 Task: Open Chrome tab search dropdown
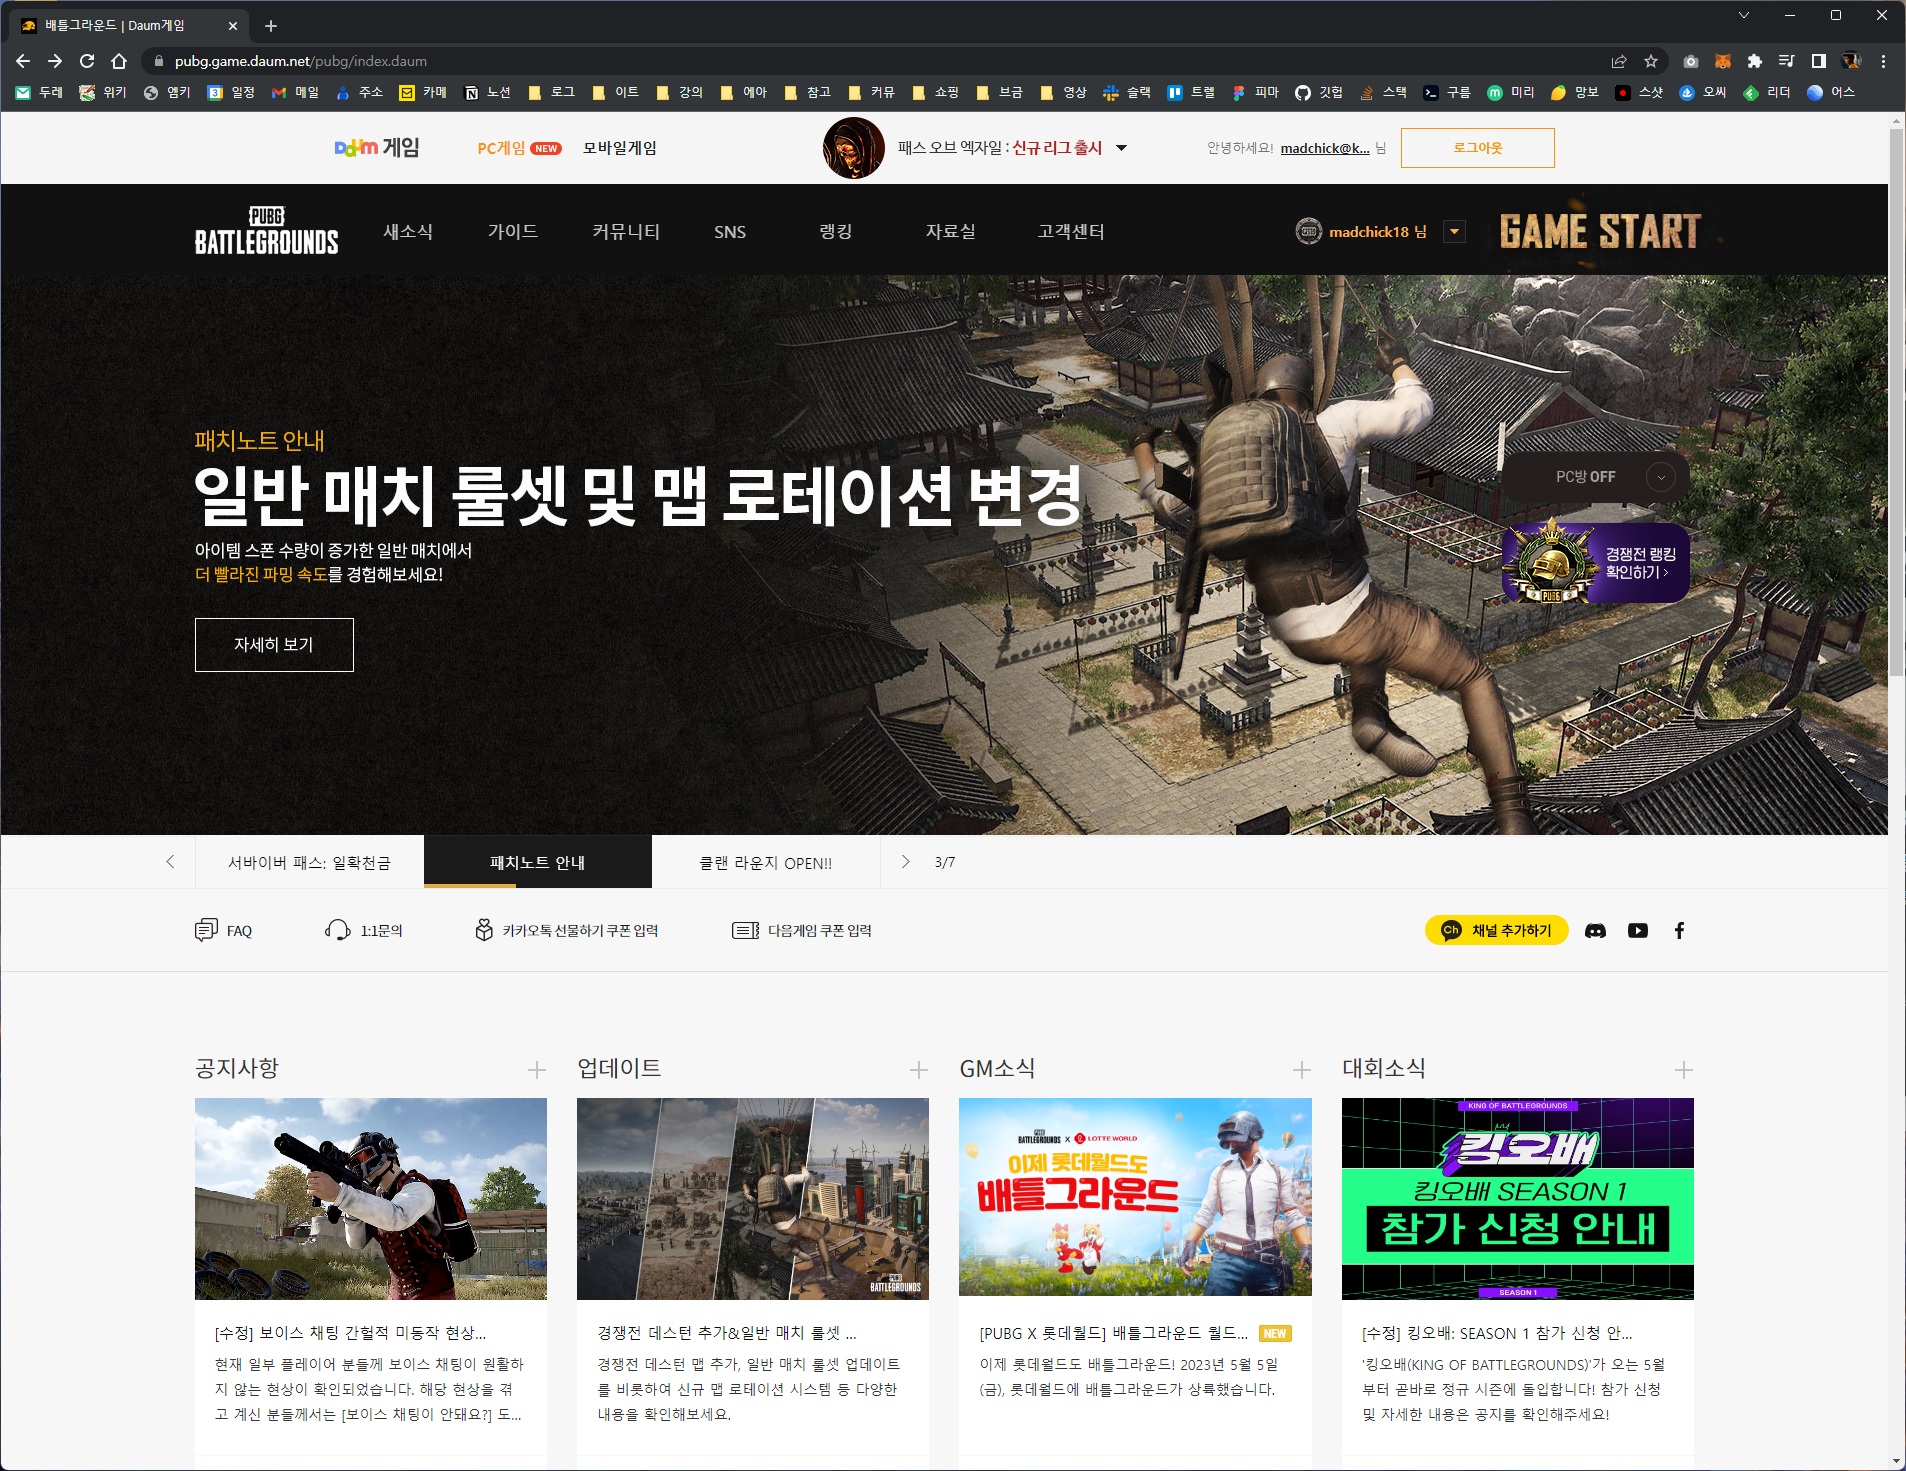click(x=1744, y=15)
